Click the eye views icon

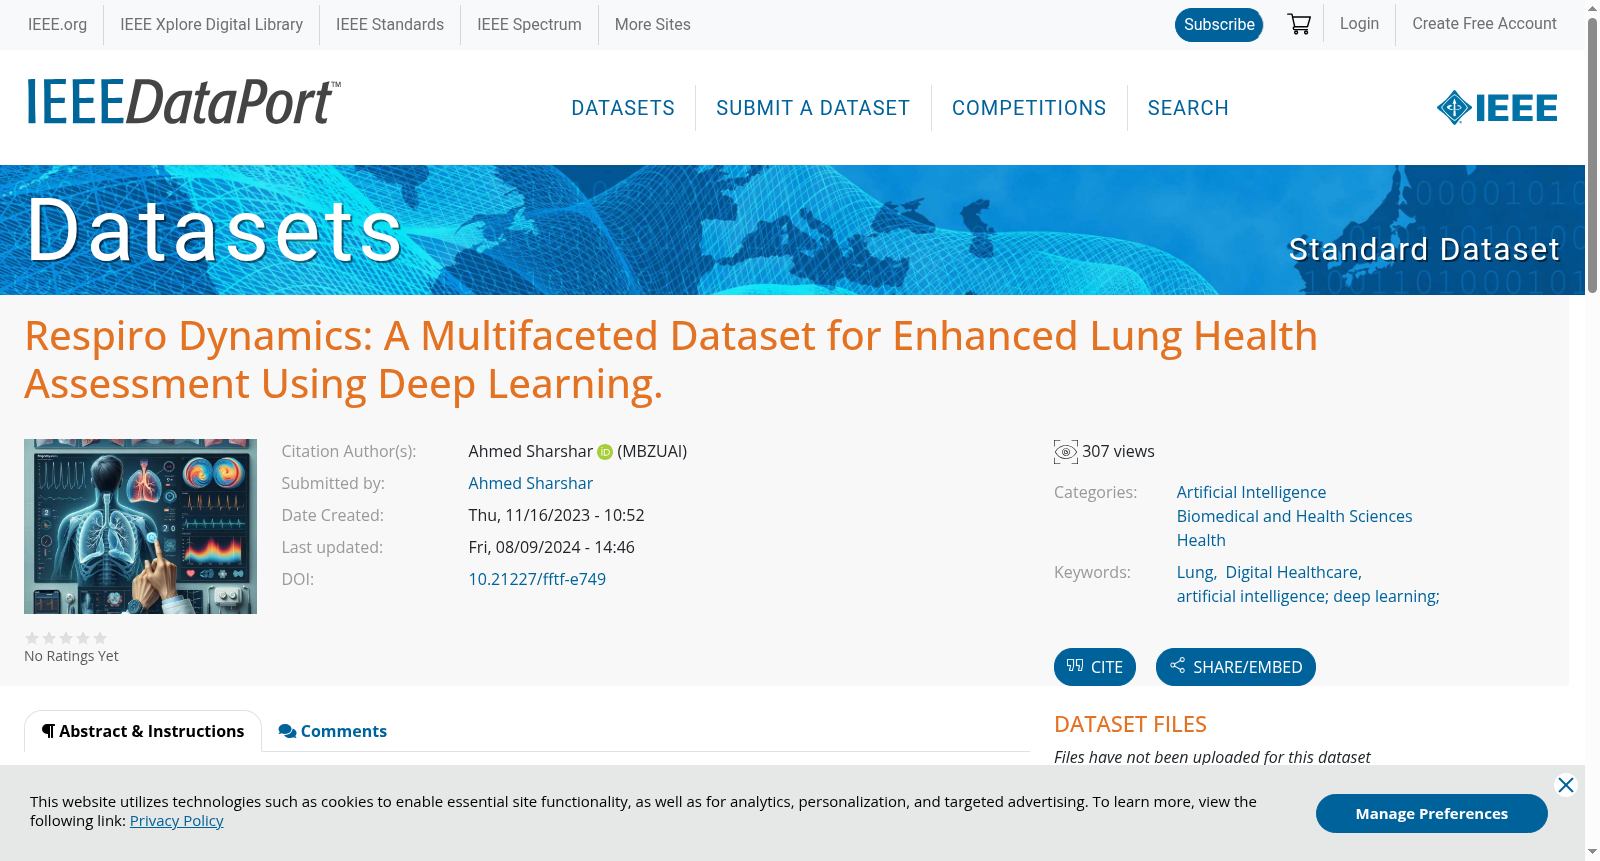(1066, 452)
